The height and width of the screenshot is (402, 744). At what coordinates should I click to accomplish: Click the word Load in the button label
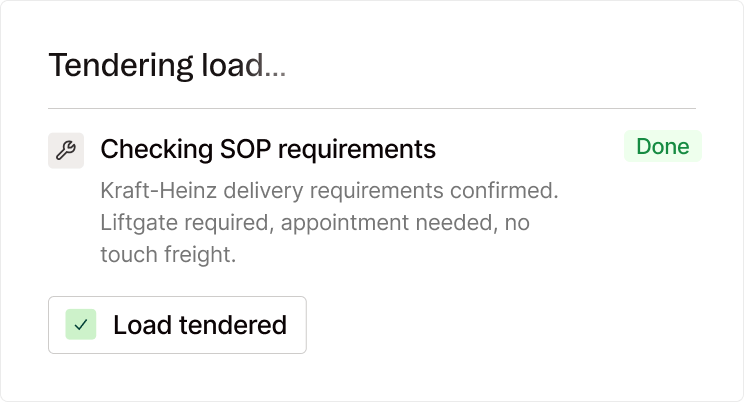point(142,325)
